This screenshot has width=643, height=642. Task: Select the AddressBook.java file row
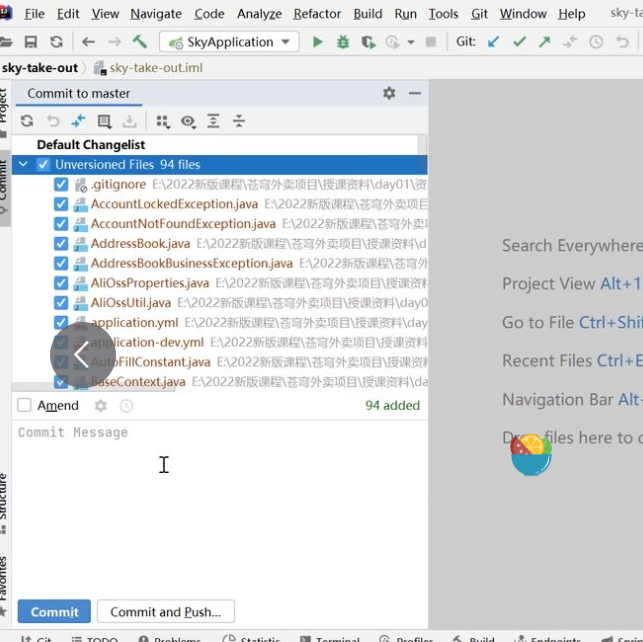coord(219,244)
